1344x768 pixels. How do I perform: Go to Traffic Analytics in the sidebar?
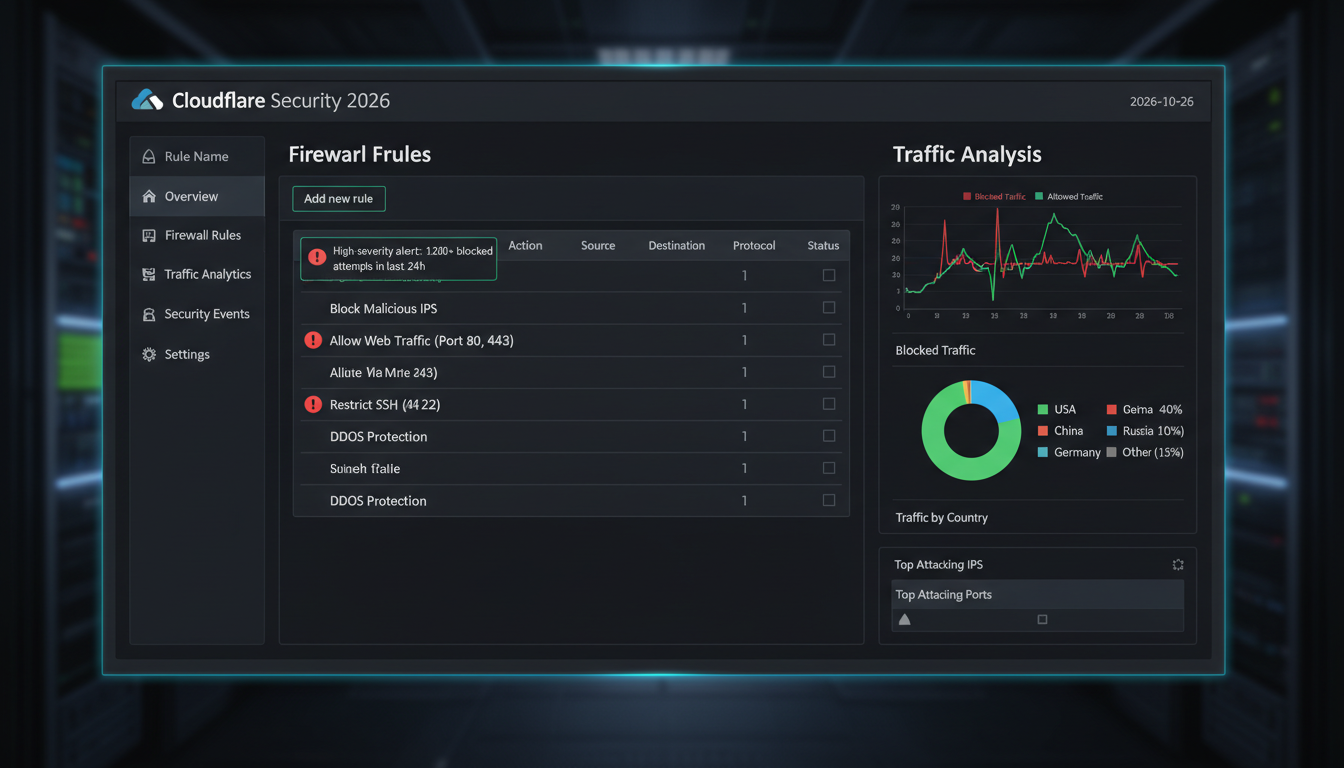[x=197, y=274]
